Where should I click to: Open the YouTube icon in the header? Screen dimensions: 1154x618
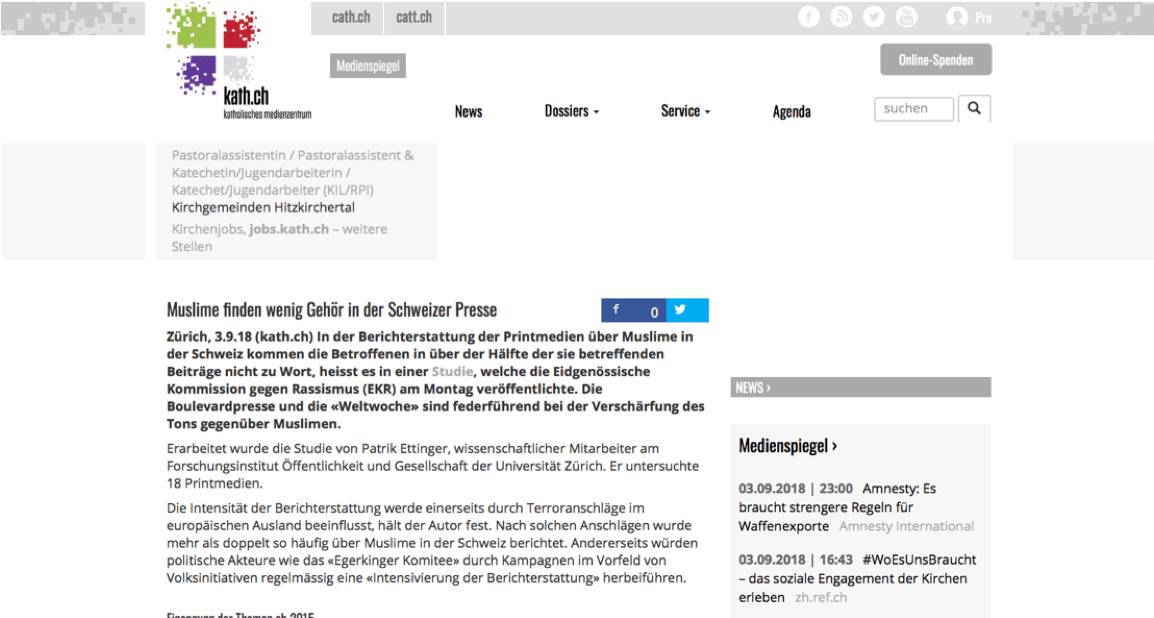[906, 17]
